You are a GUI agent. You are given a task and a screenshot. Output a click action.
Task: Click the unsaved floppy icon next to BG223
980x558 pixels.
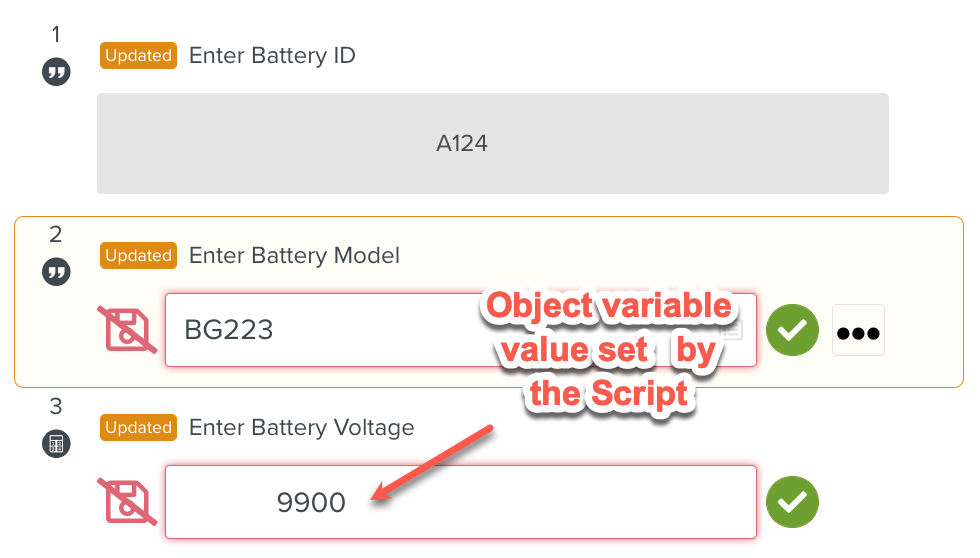[x=126, y=330]
